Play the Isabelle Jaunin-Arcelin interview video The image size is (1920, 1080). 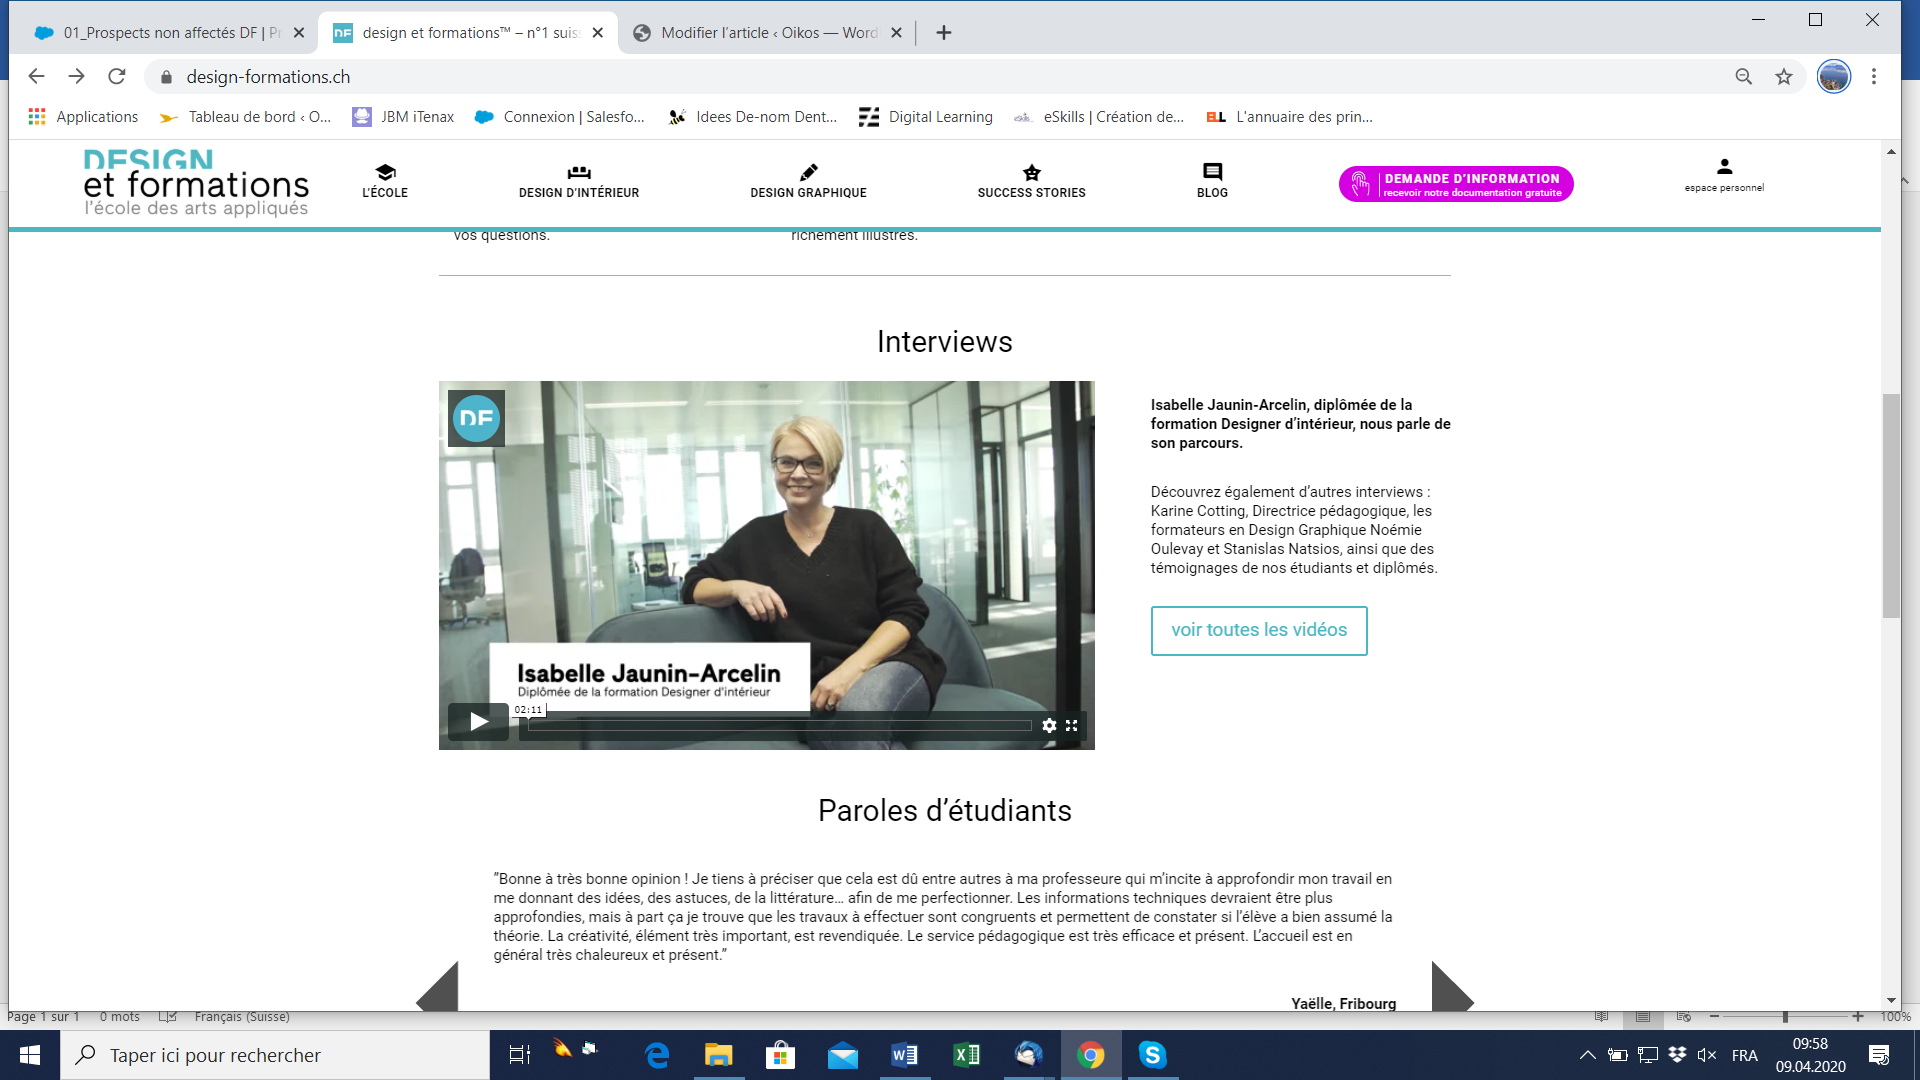478,722
